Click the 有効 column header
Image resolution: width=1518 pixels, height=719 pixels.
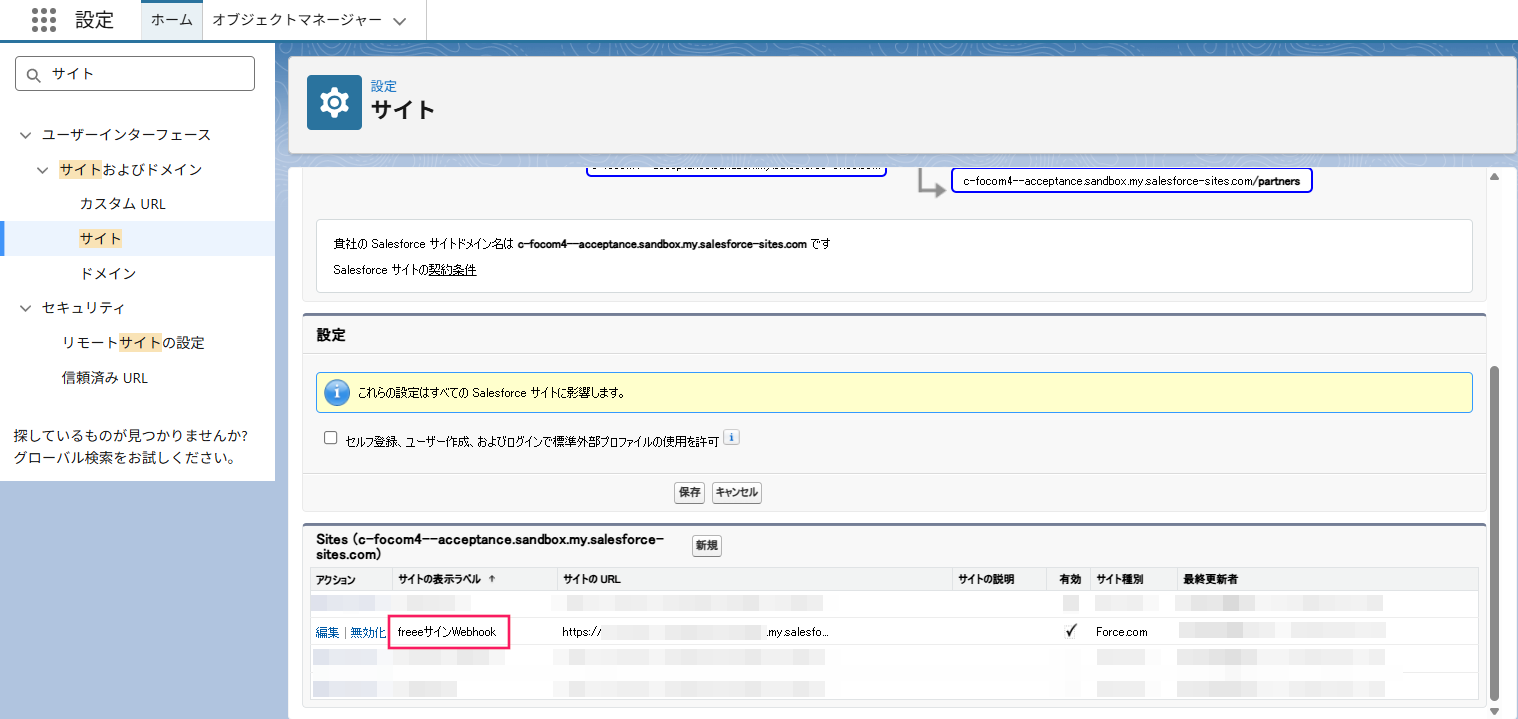1071,579
